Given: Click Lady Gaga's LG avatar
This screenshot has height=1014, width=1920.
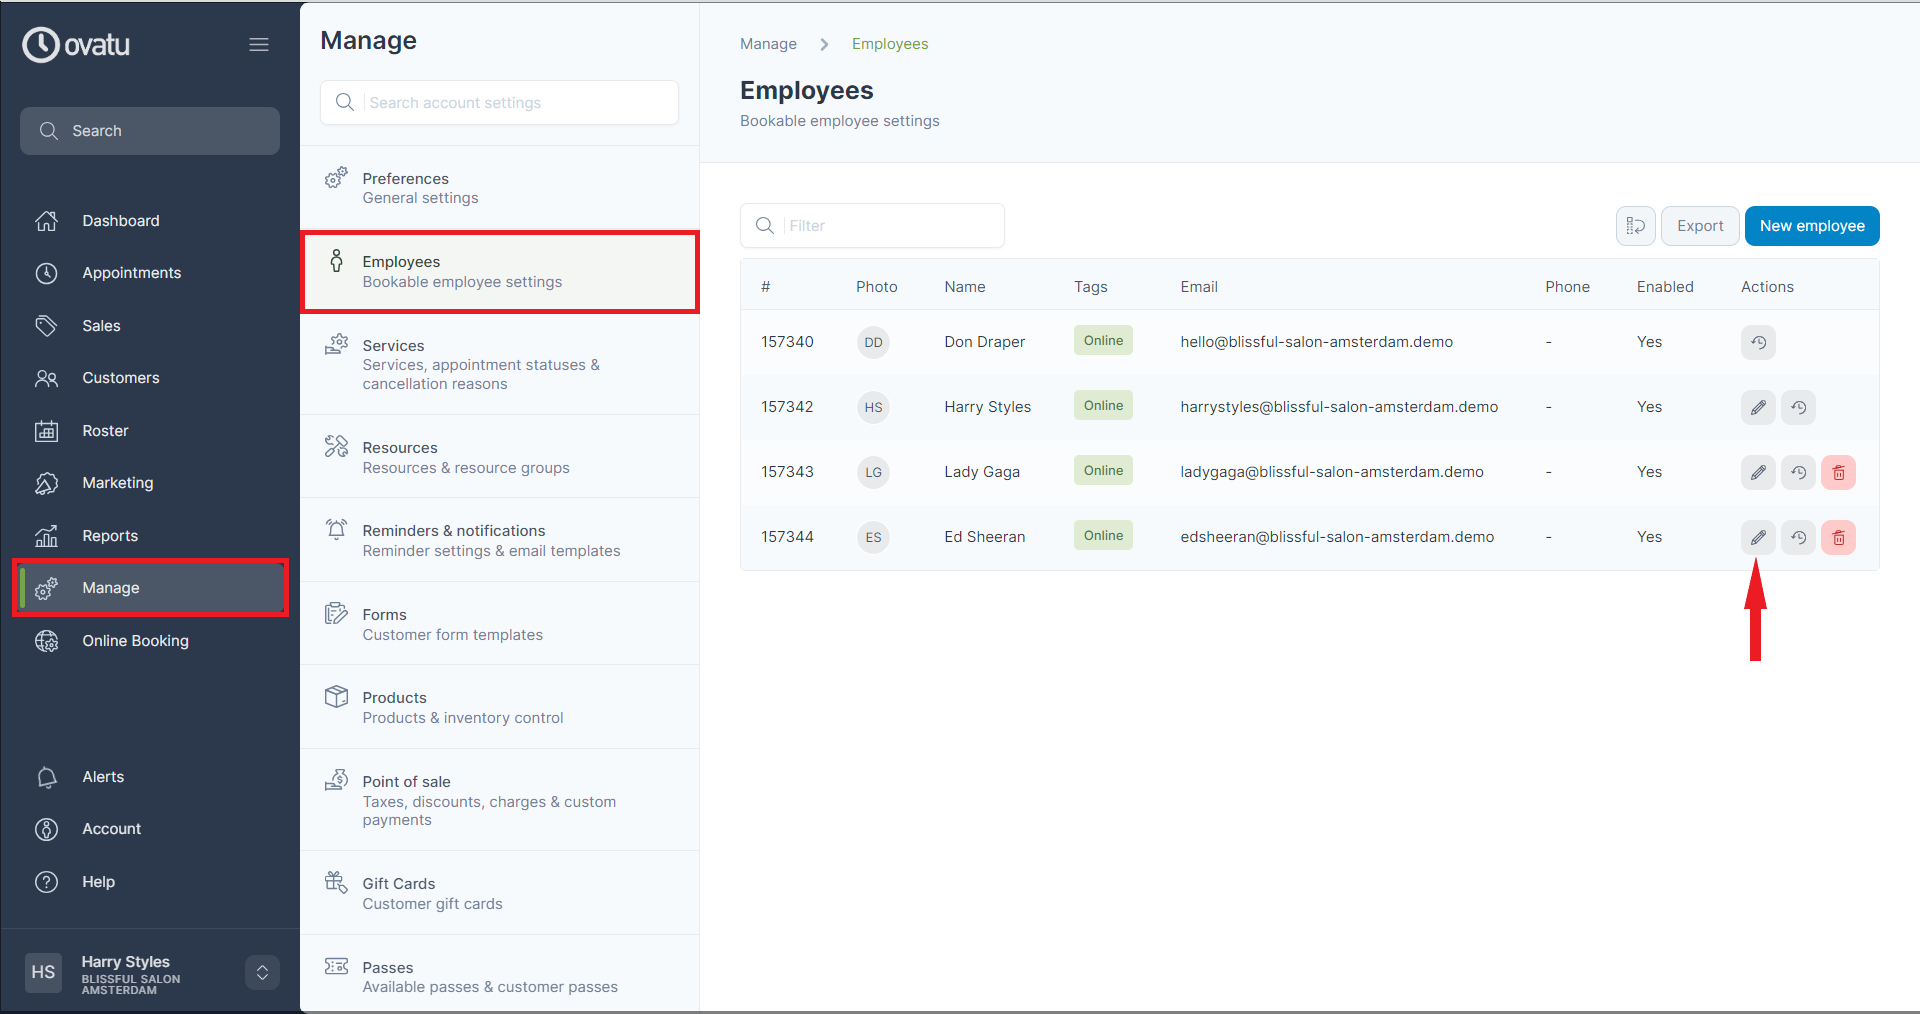Looking at the screenshot, I should click(x=873, y=472).
